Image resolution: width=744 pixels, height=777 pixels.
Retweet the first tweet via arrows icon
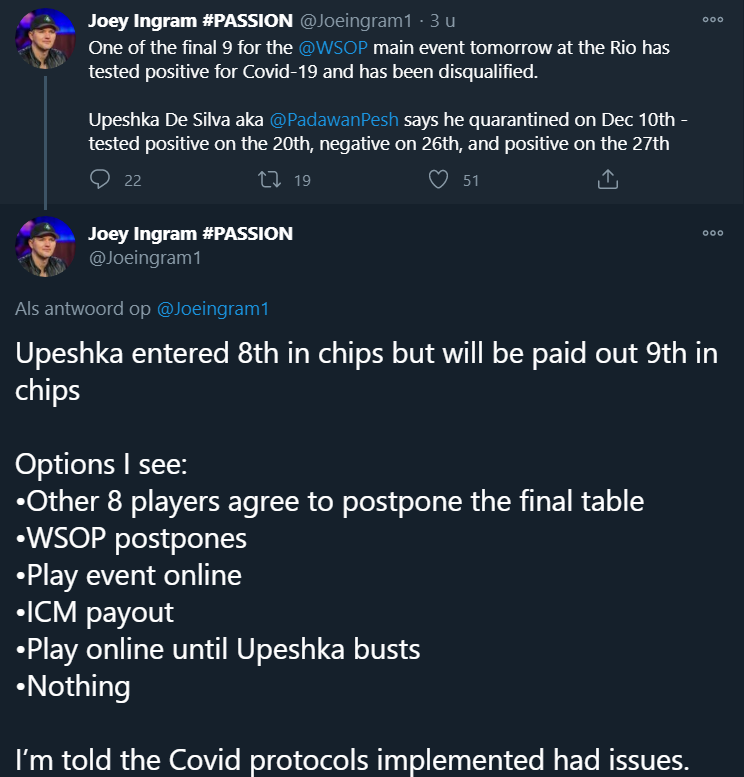269,180
